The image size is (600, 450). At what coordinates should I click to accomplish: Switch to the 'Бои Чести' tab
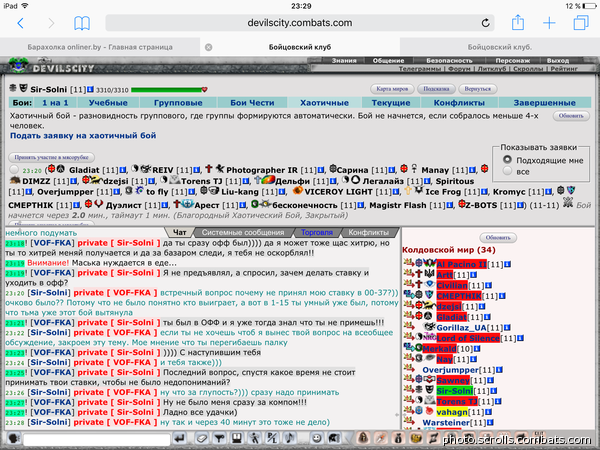(252, 103)
